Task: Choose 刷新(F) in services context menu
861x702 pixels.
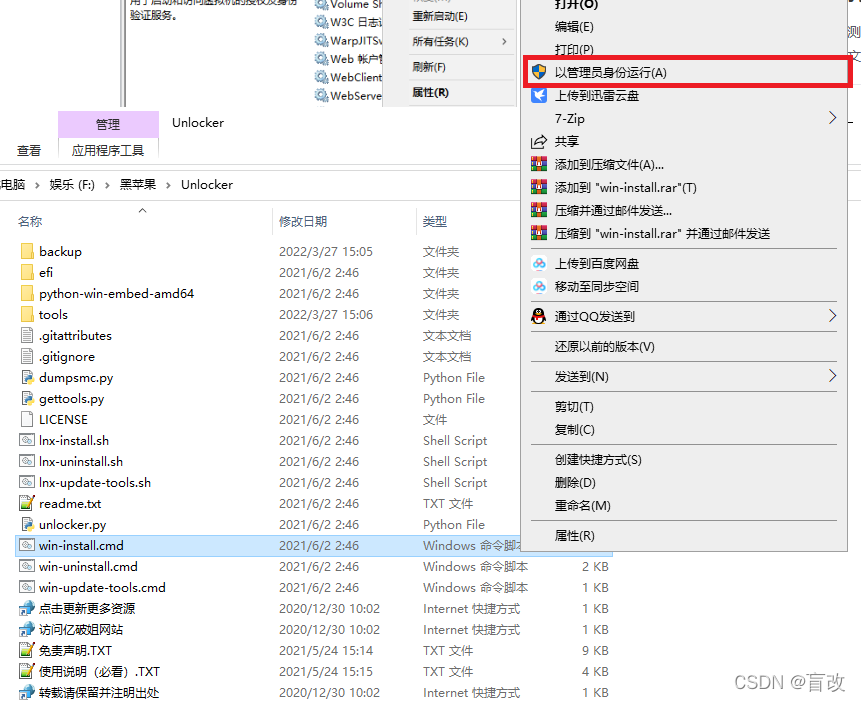Action: click(x=429, y=67)
